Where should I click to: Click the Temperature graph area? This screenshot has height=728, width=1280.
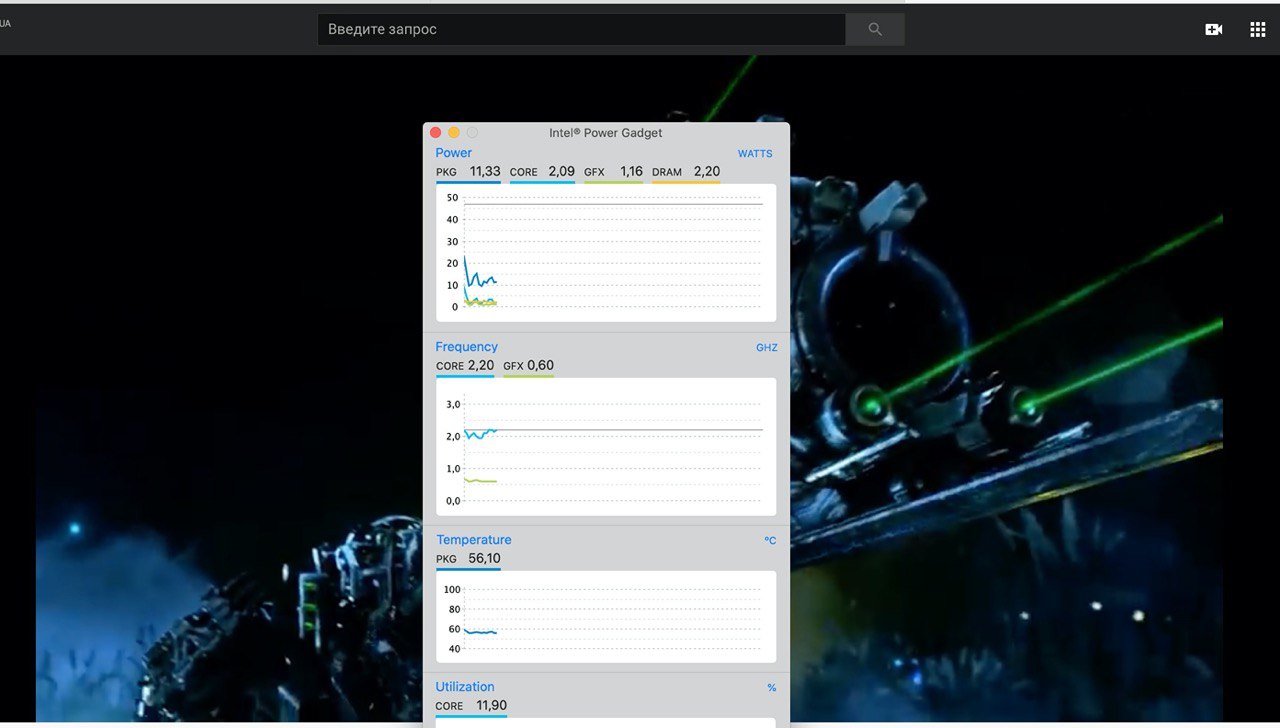pos(606,616)
